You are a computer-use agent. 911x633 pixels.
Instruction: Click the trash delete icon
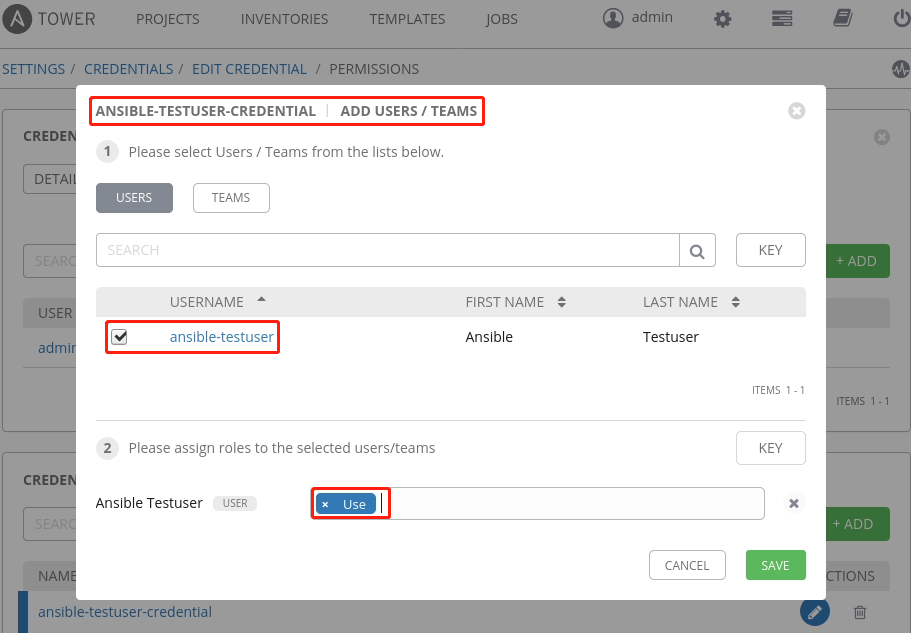[x=860, y=612]
